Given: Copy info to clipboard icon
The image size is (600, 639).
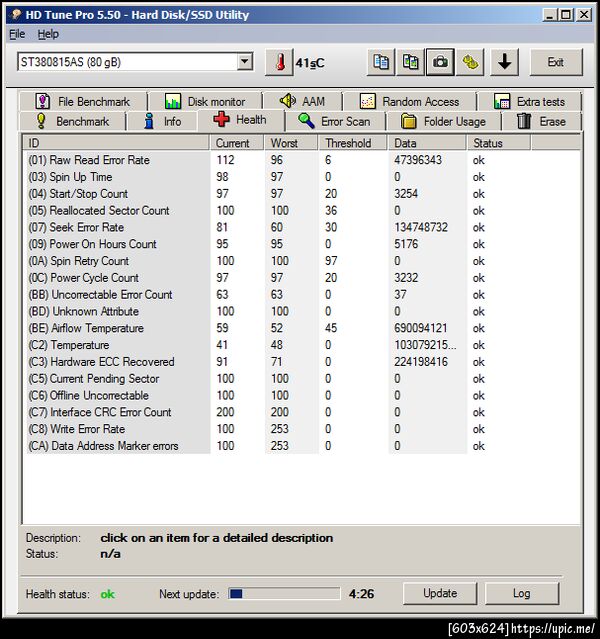Looking at the screenshot, I should pyautogui.click(x=381, y=62).
